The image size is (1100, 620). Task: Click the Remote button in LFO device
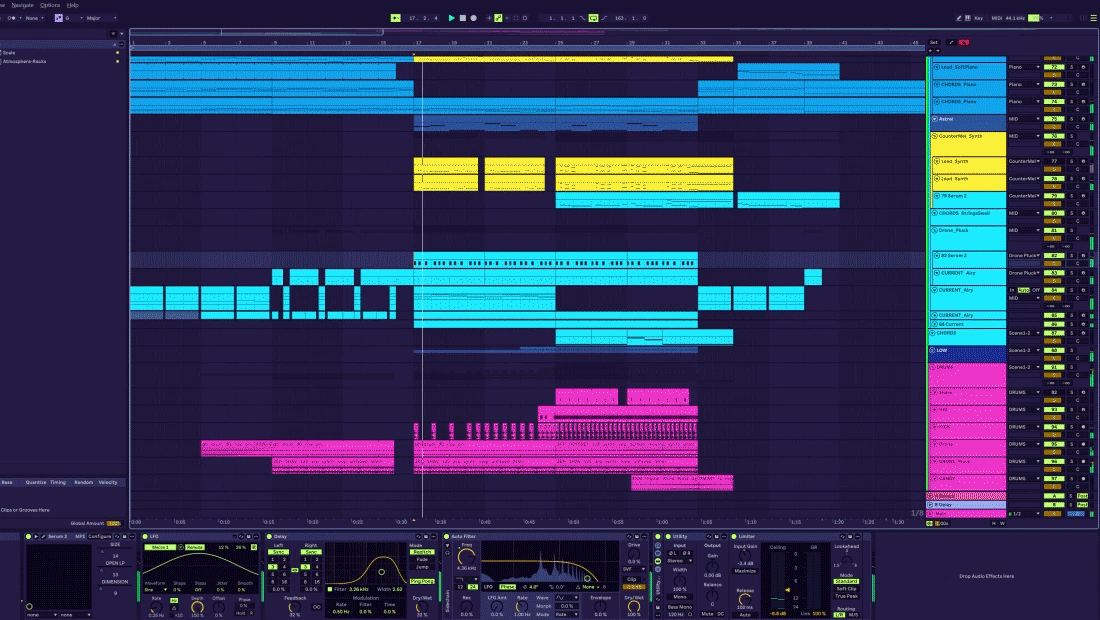194,547
